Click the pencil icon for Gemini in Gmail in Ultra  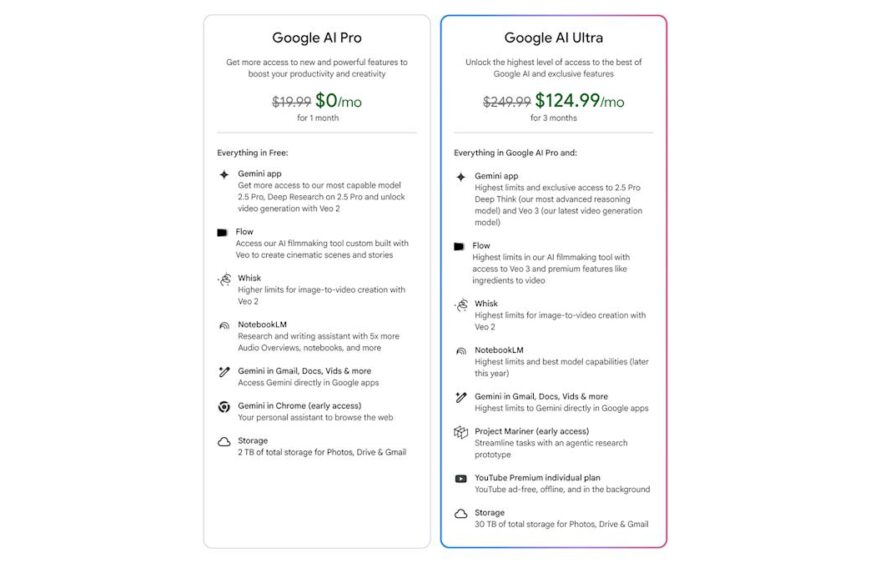click(x=461, y=397)
